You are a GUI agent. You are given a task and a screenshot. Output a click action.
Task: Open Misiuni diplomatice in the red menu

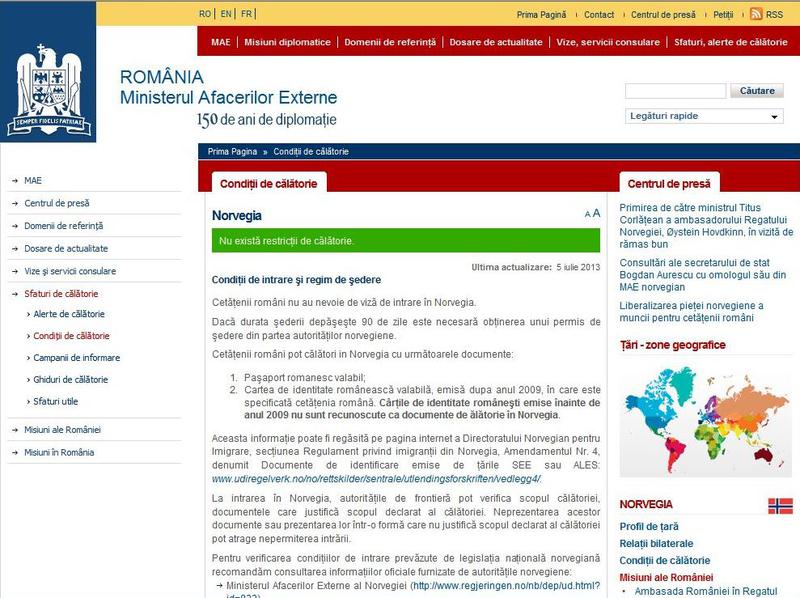(x=287, y=43)
